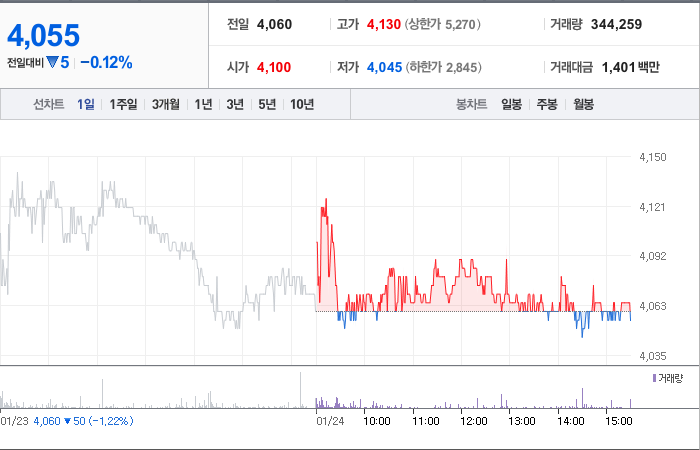Click the 고가 value 4,130
The image size is (700, 450).
pos(383,24)
